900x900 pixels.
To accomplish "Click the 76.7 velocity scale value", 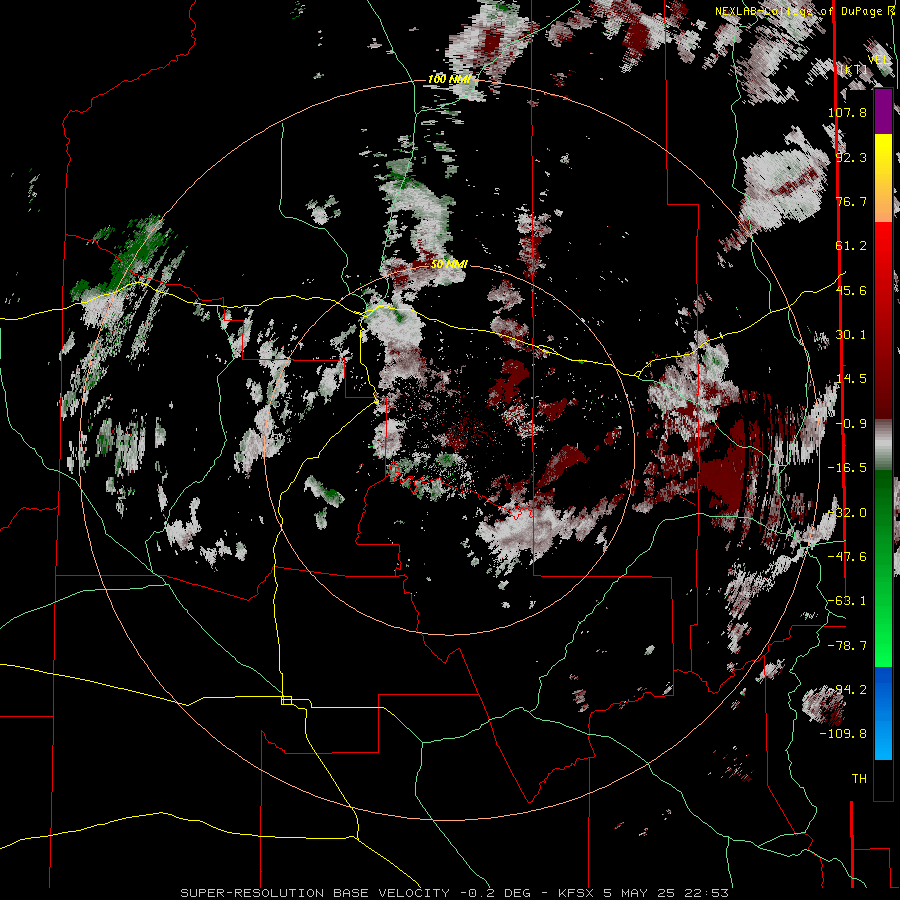I will click(x=851, y=201).
